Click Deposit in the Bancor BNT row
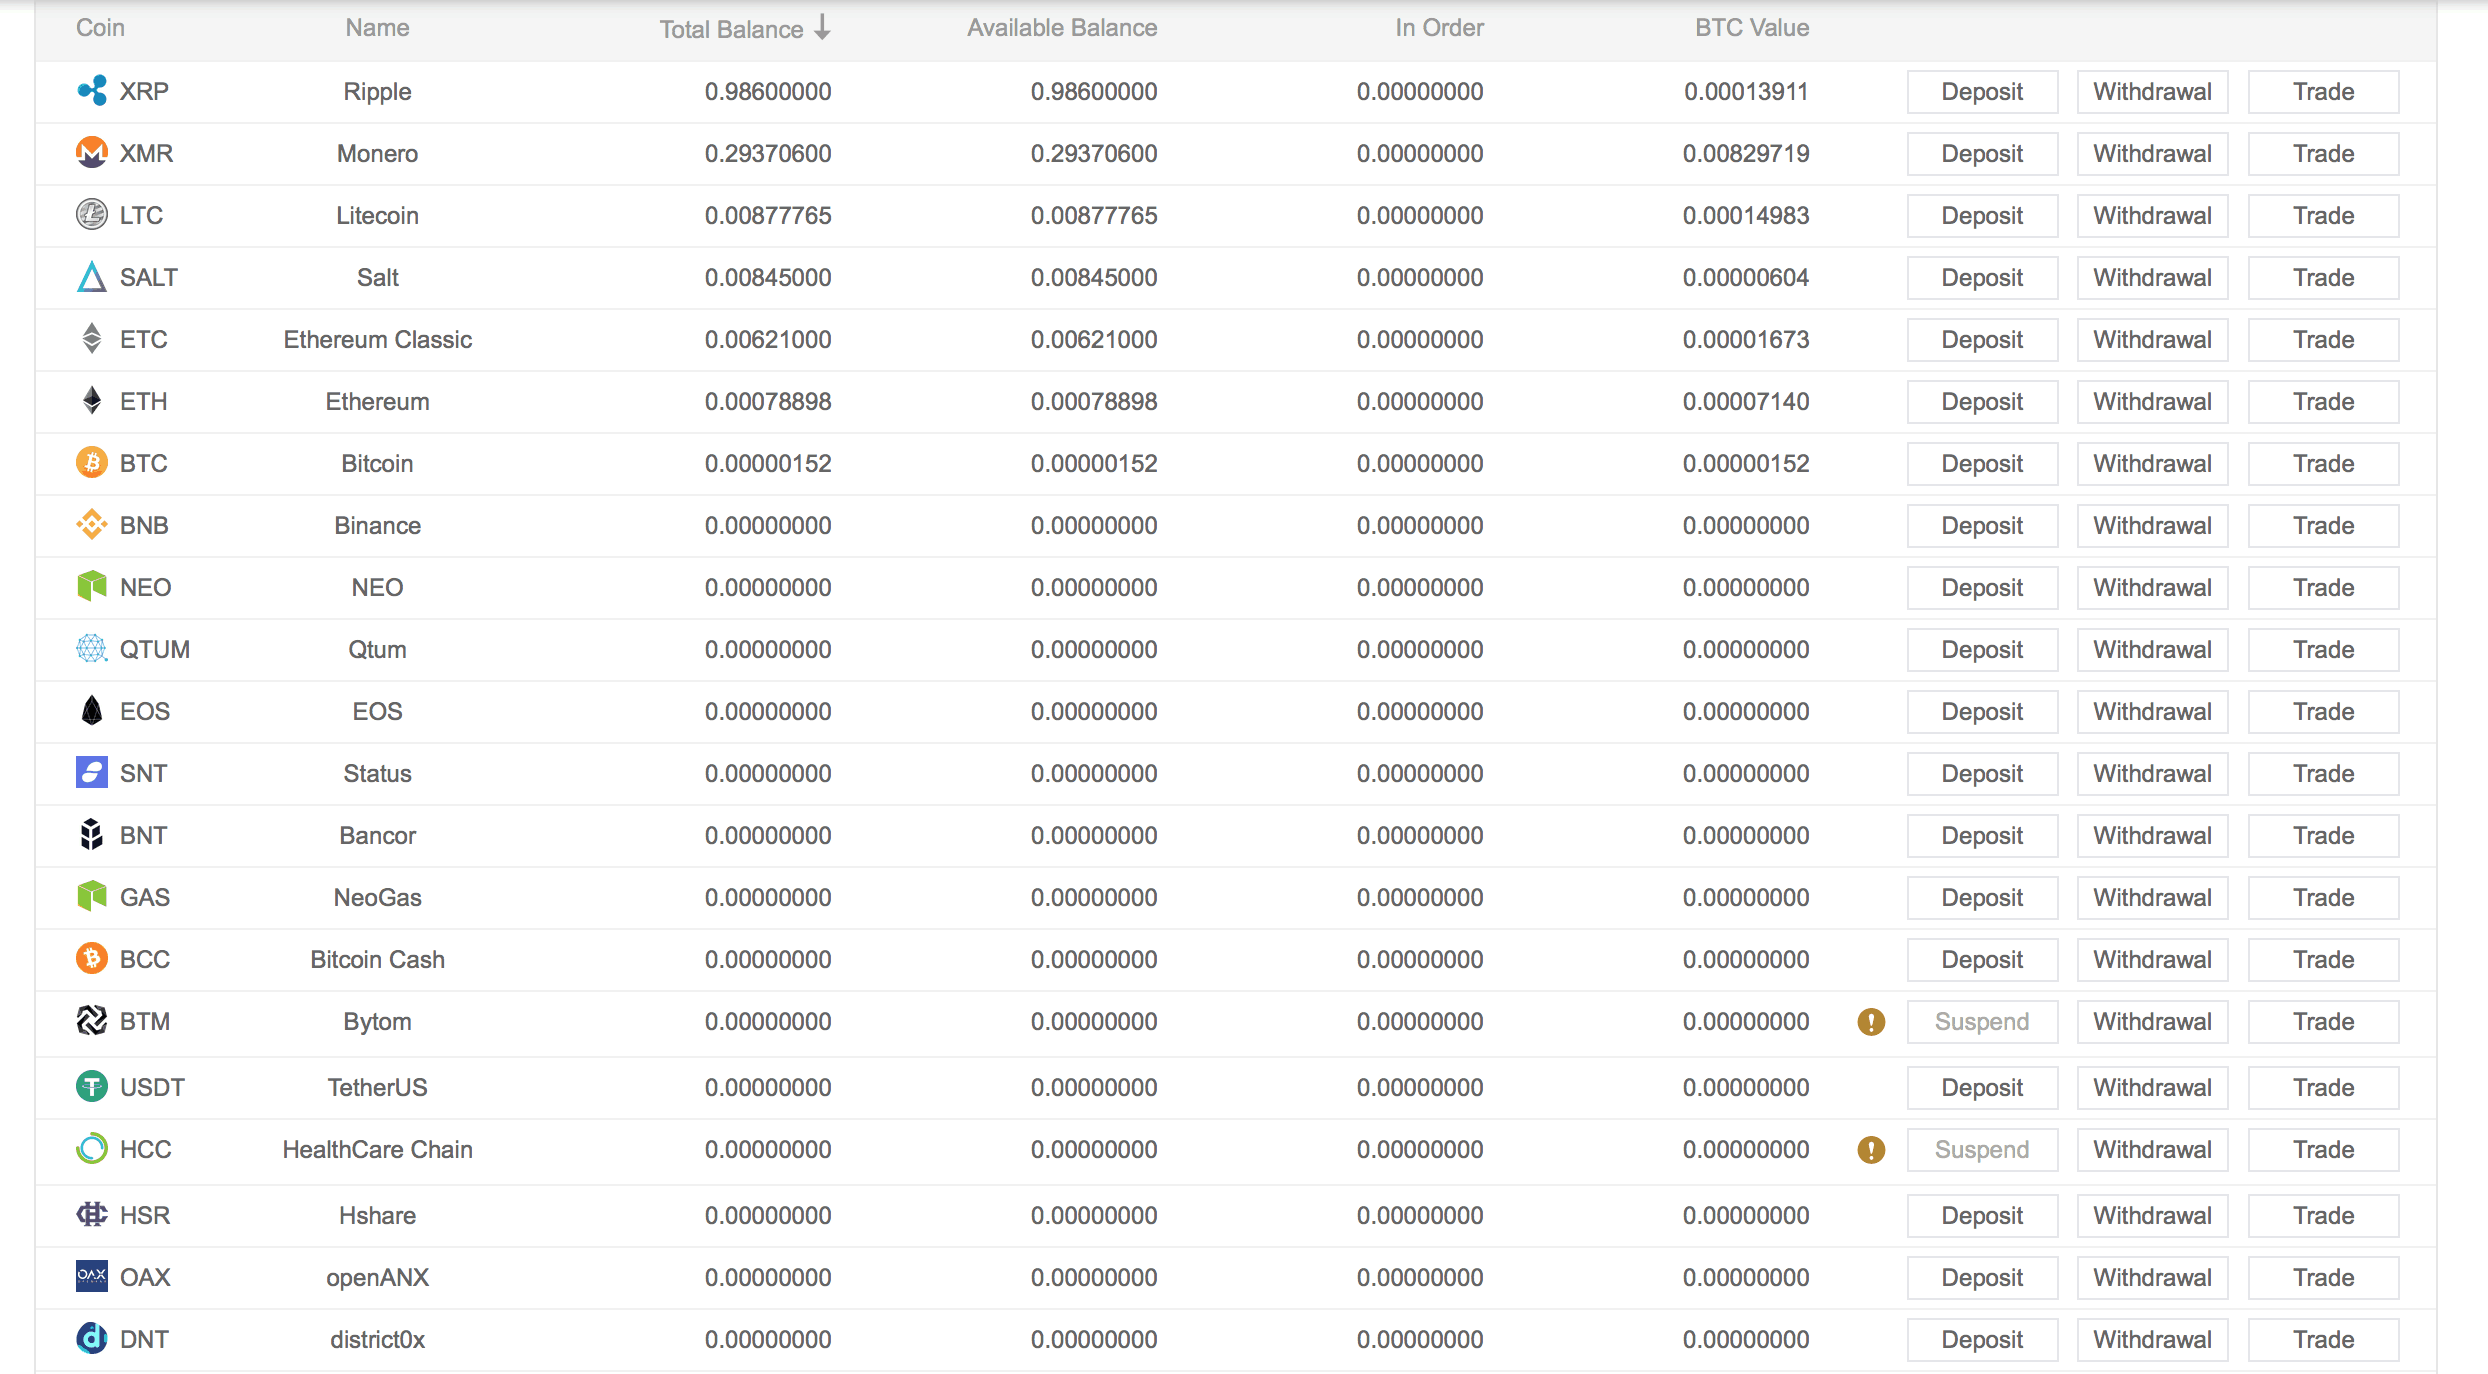The width and height of the screenshot is (2488, 1374). [x=1982, y=836]
